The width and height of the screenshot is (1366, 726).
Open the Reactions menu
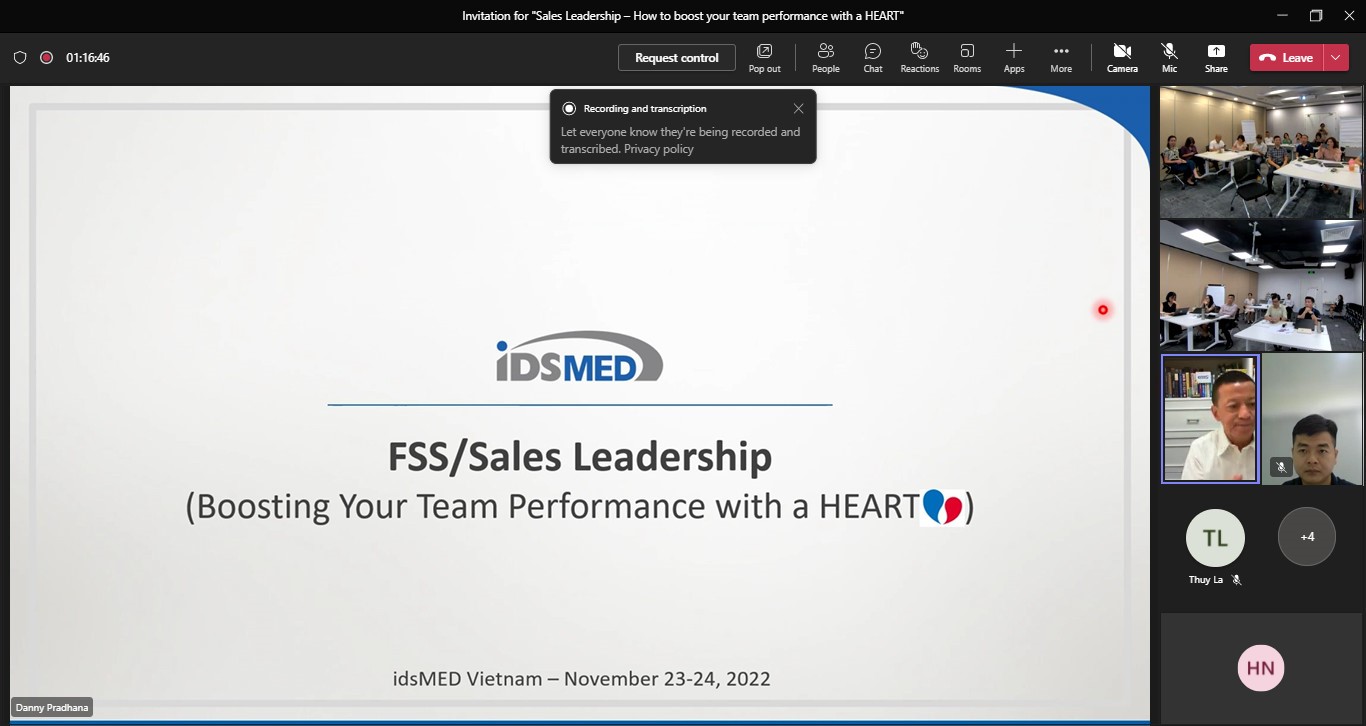[919, 57]
